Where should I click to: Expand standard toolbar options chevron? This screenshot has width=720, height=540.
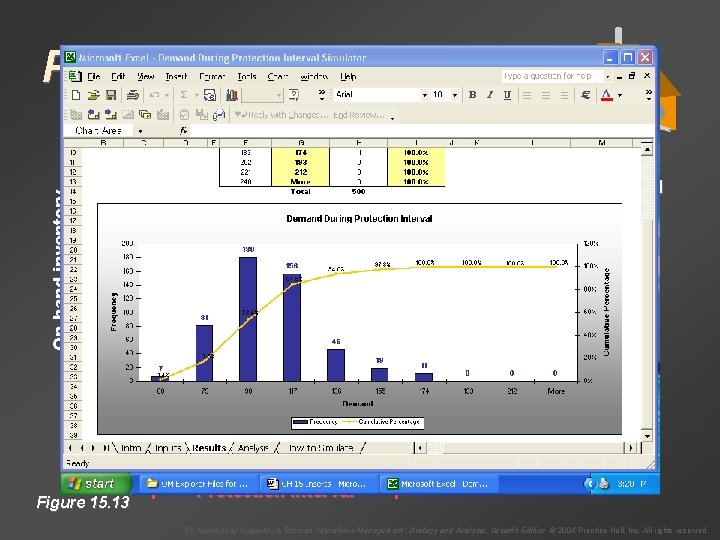[x=321, y=95]
